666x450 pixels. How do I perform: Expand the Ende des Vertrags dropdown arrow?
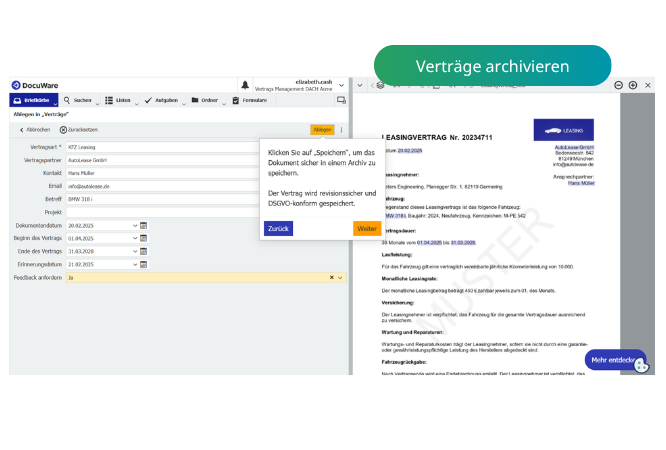(135, 252)
